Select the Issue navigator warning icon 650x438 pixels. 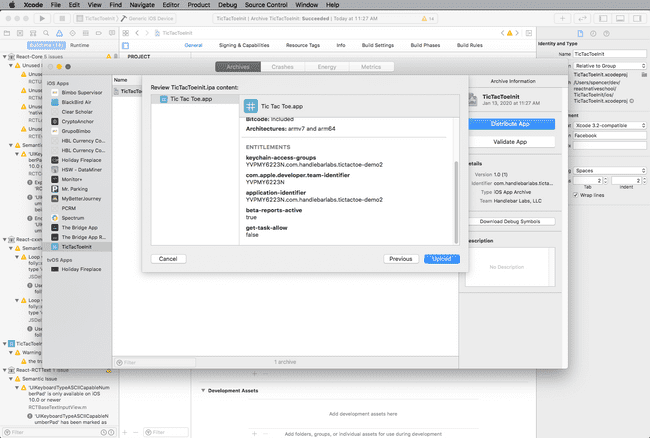[59, 33]
